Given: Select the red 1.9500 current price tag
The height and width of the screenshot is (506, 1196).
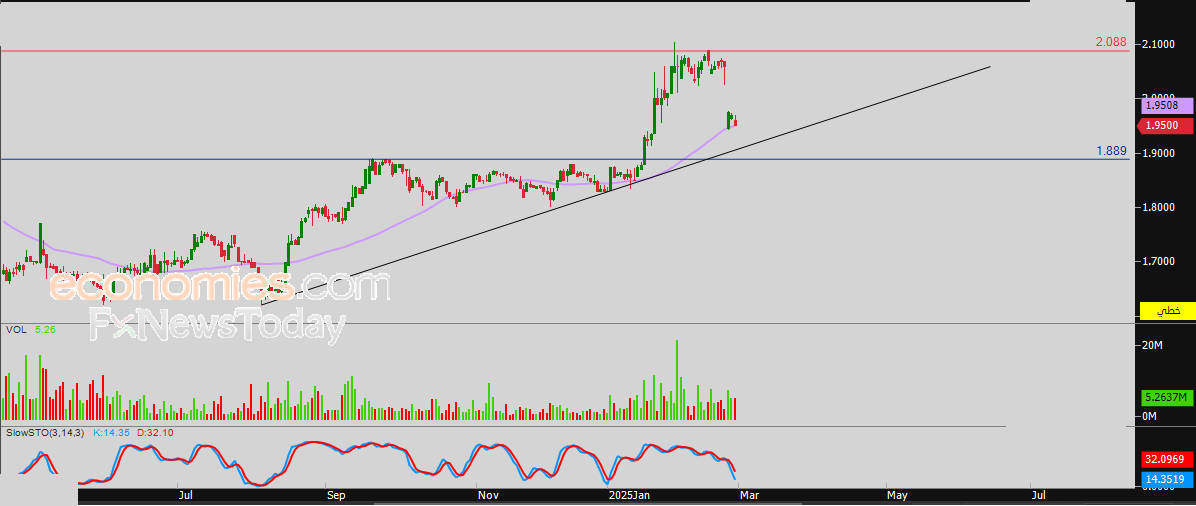Looking at the screenshot, I should tap(1165, 126).
